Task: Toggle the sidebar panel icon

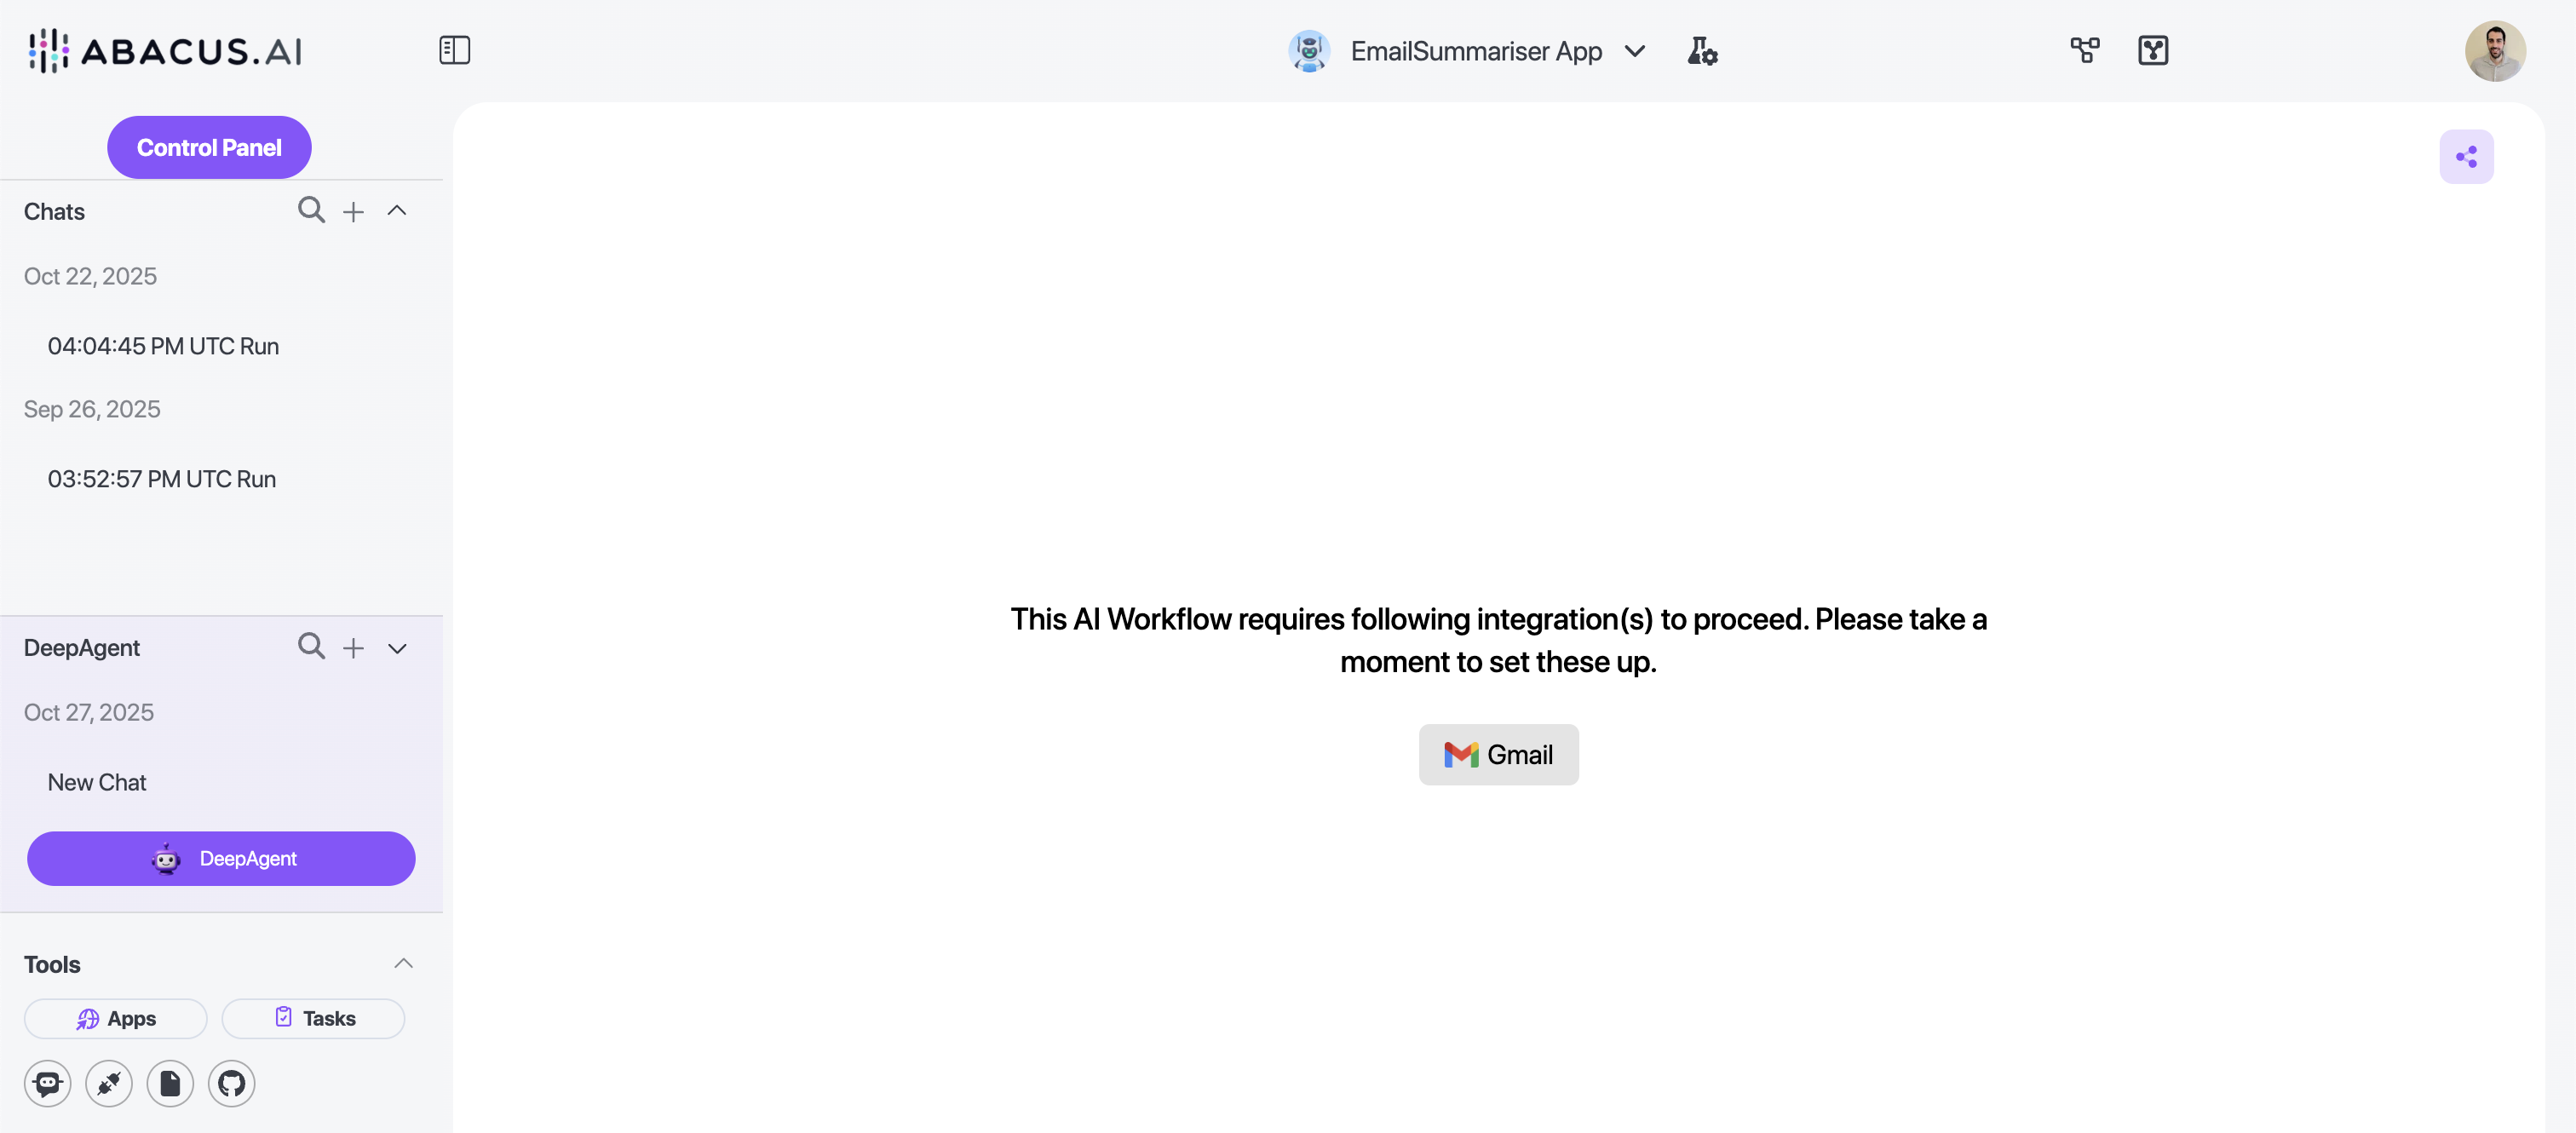Action: (455, 50)
